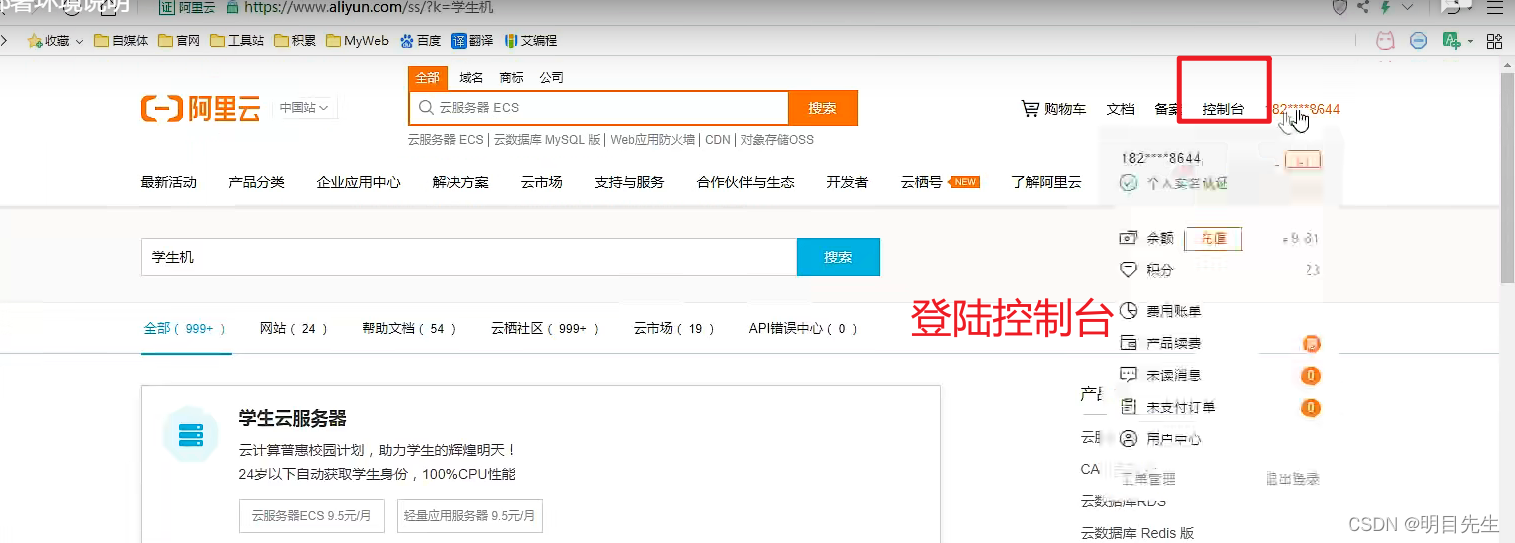
Task: Switch to the 网站 results tab
Action: (x=294, y=328)
